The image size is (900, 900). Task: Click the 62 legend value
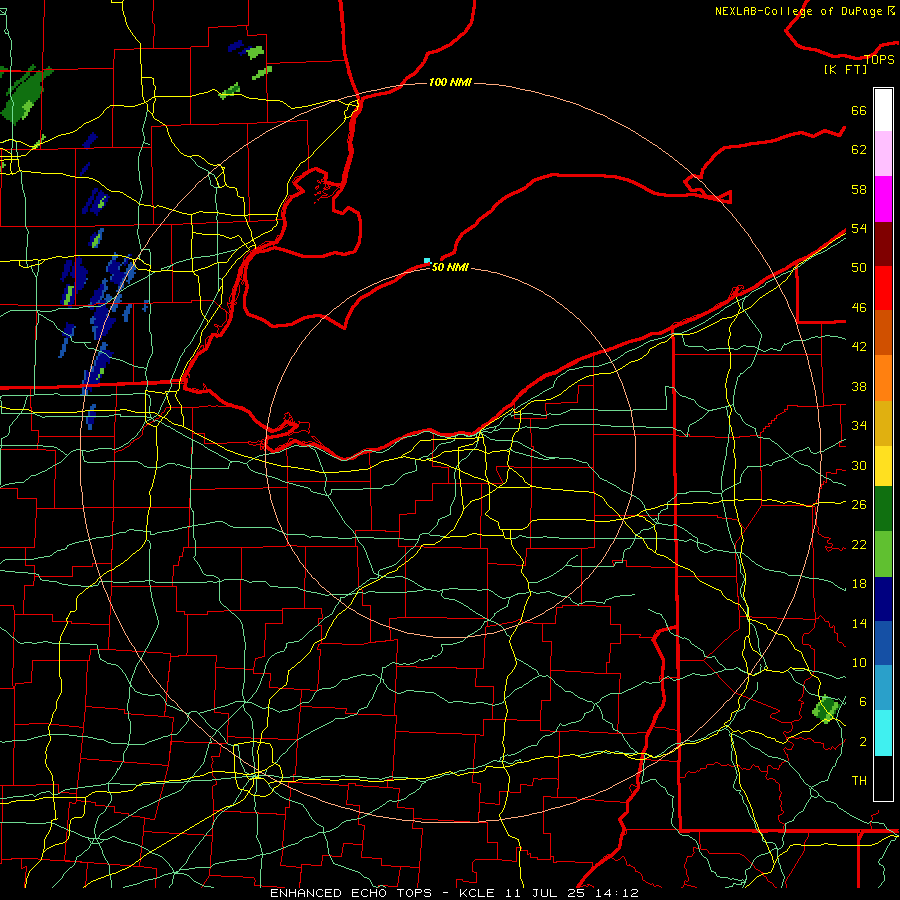[x=859, y=149]
